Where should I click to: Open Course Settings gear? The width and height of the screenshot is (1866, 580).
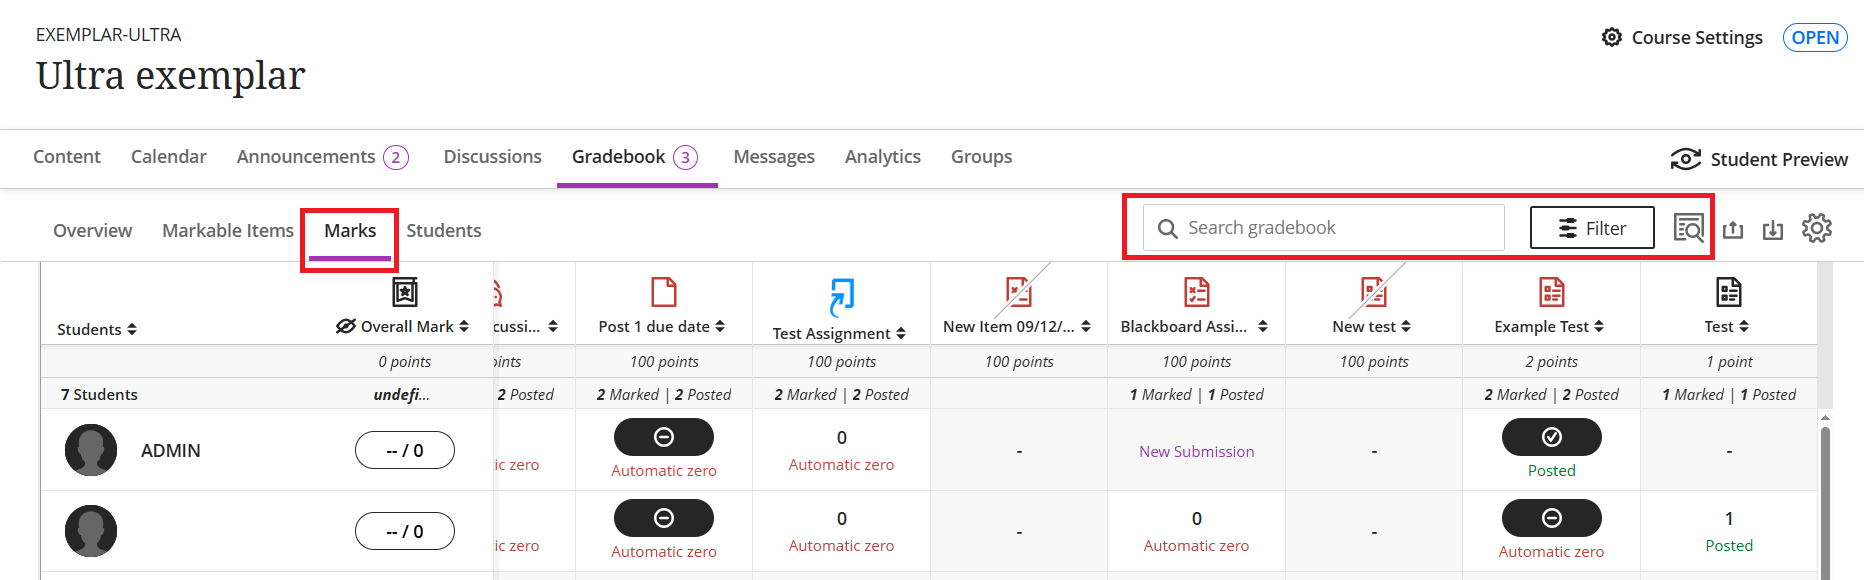tap(1611, 38)
